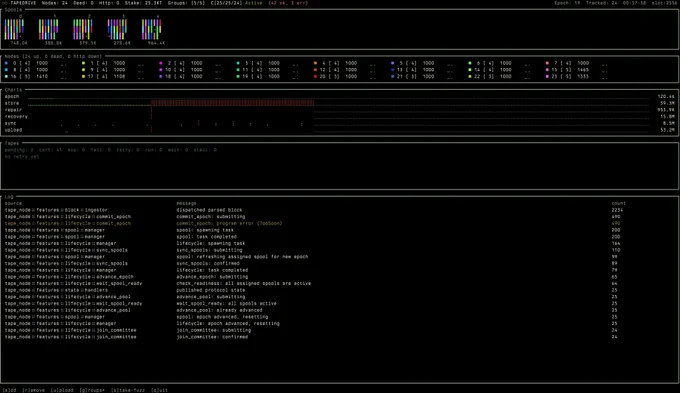
Task: Click node 18 status dot
Action: tap(161, 77)
